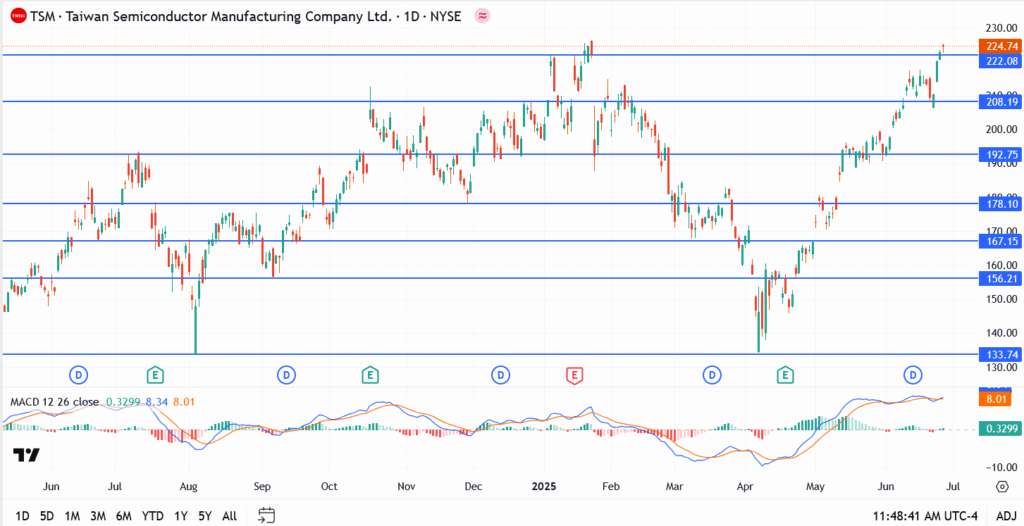Click the 200.00 price axis label
The height and width of the screenshot is (526, 1024).
click(1002, 129)
